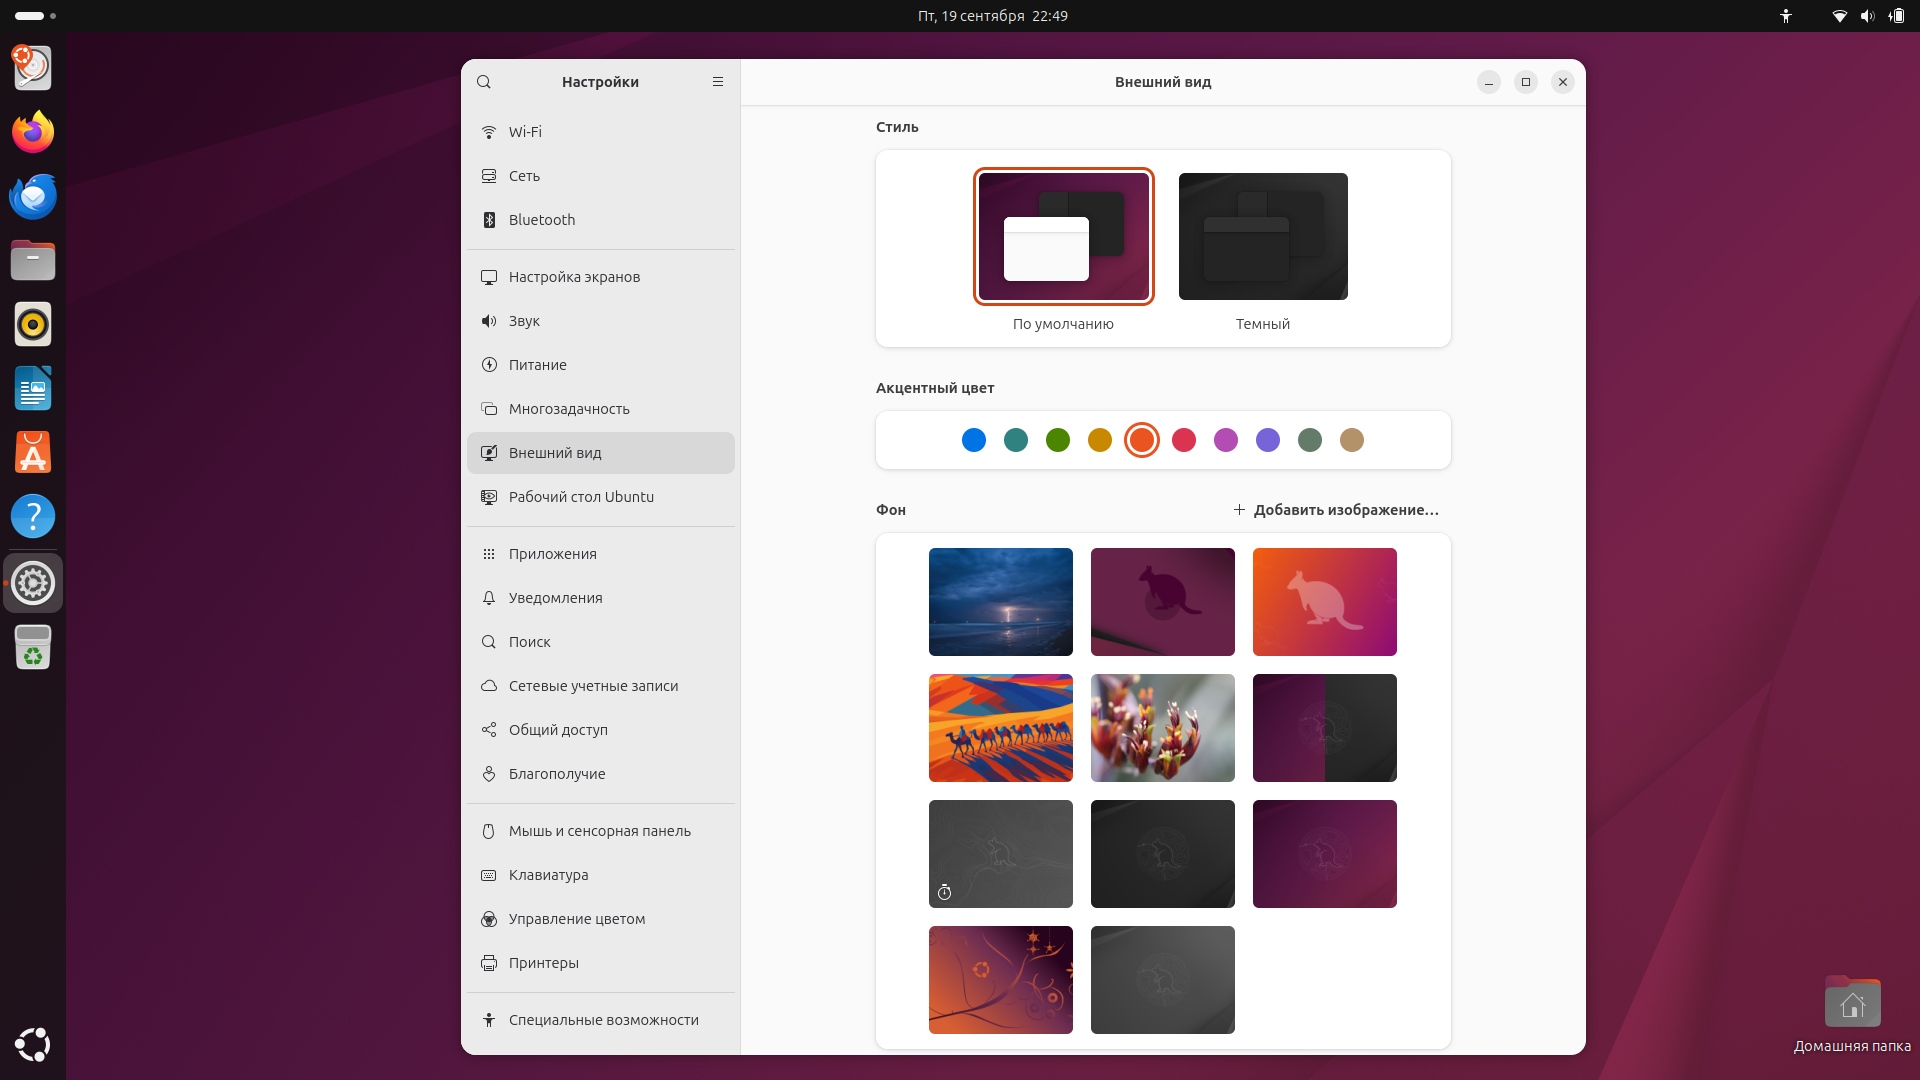Click the Уведомления bell icon

489,598
